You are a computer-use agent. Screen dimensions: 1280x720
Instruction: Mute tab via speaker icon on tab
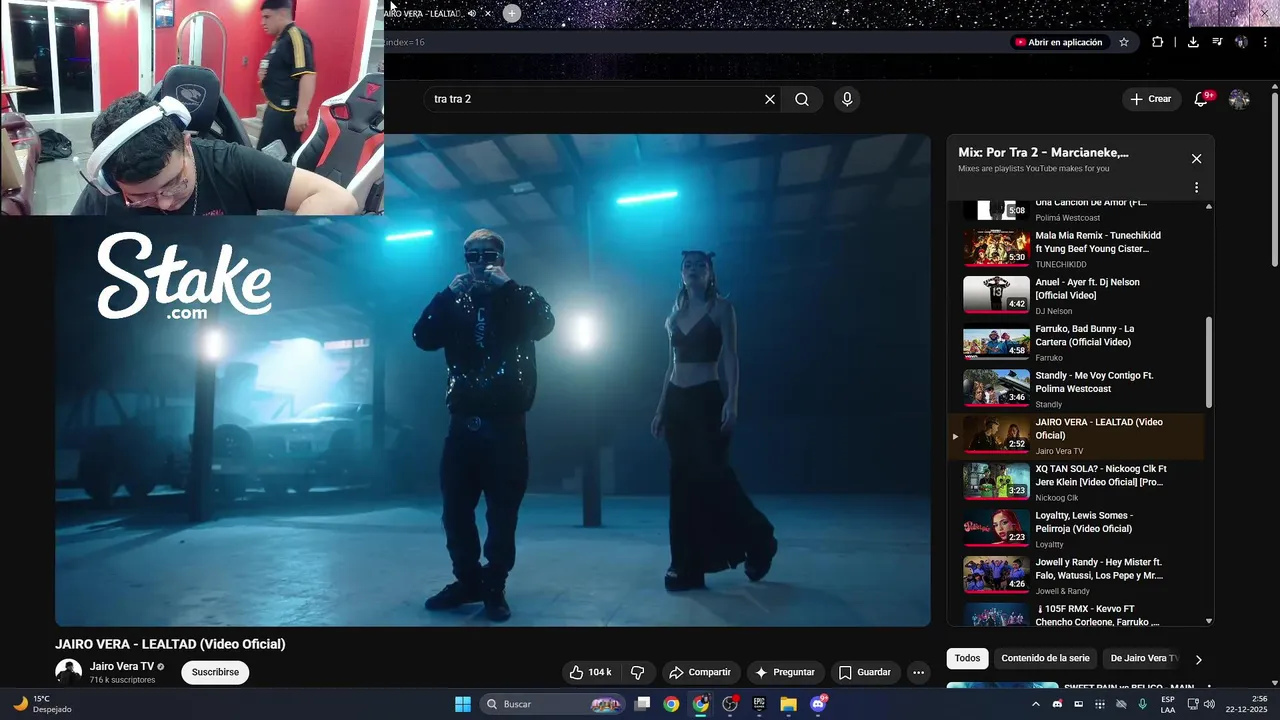coord(472,13)
